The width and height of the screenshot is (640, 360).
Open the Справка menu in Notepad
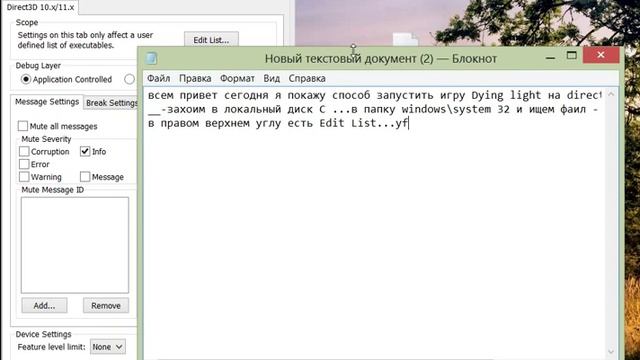click(x=307, y=78)
